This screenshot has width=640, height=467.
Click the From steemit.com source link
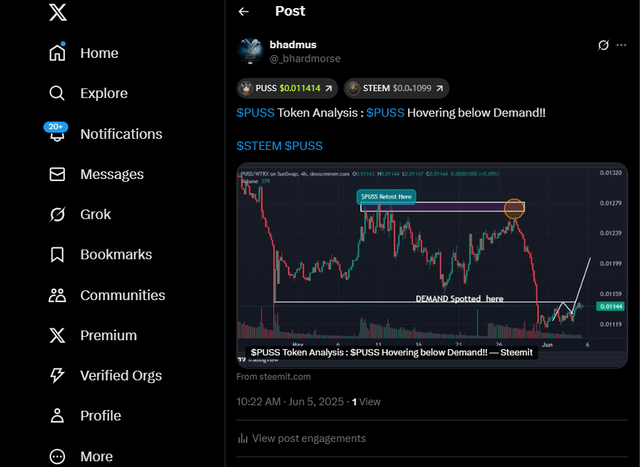click(273, 376)
